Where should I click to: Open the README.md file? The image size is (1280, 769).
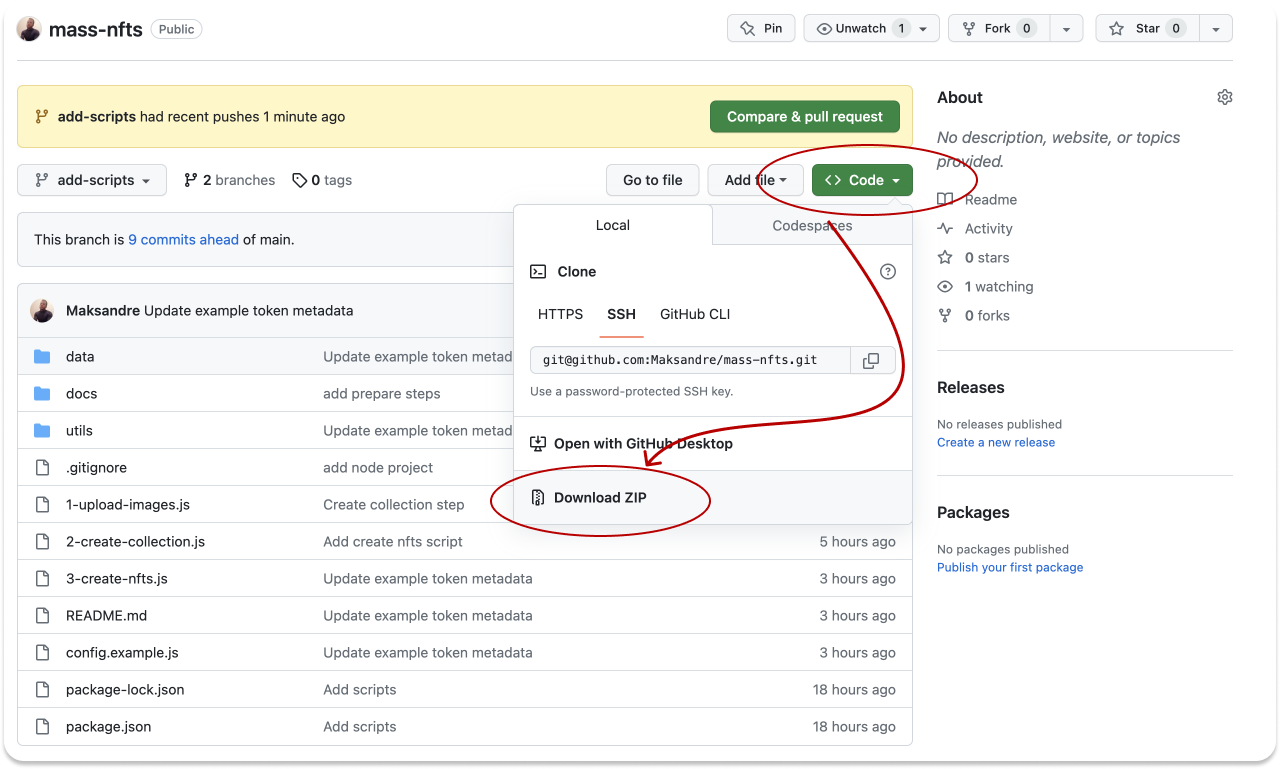point(106,616)
